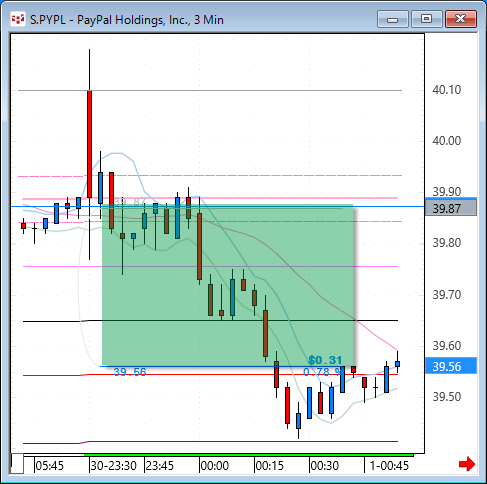Click the 39.90 price axis label

(x=446, y=191)
